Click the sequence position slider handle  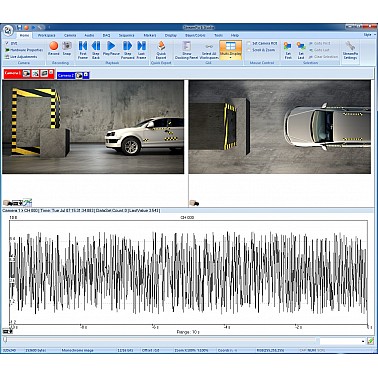click(5, 340)
